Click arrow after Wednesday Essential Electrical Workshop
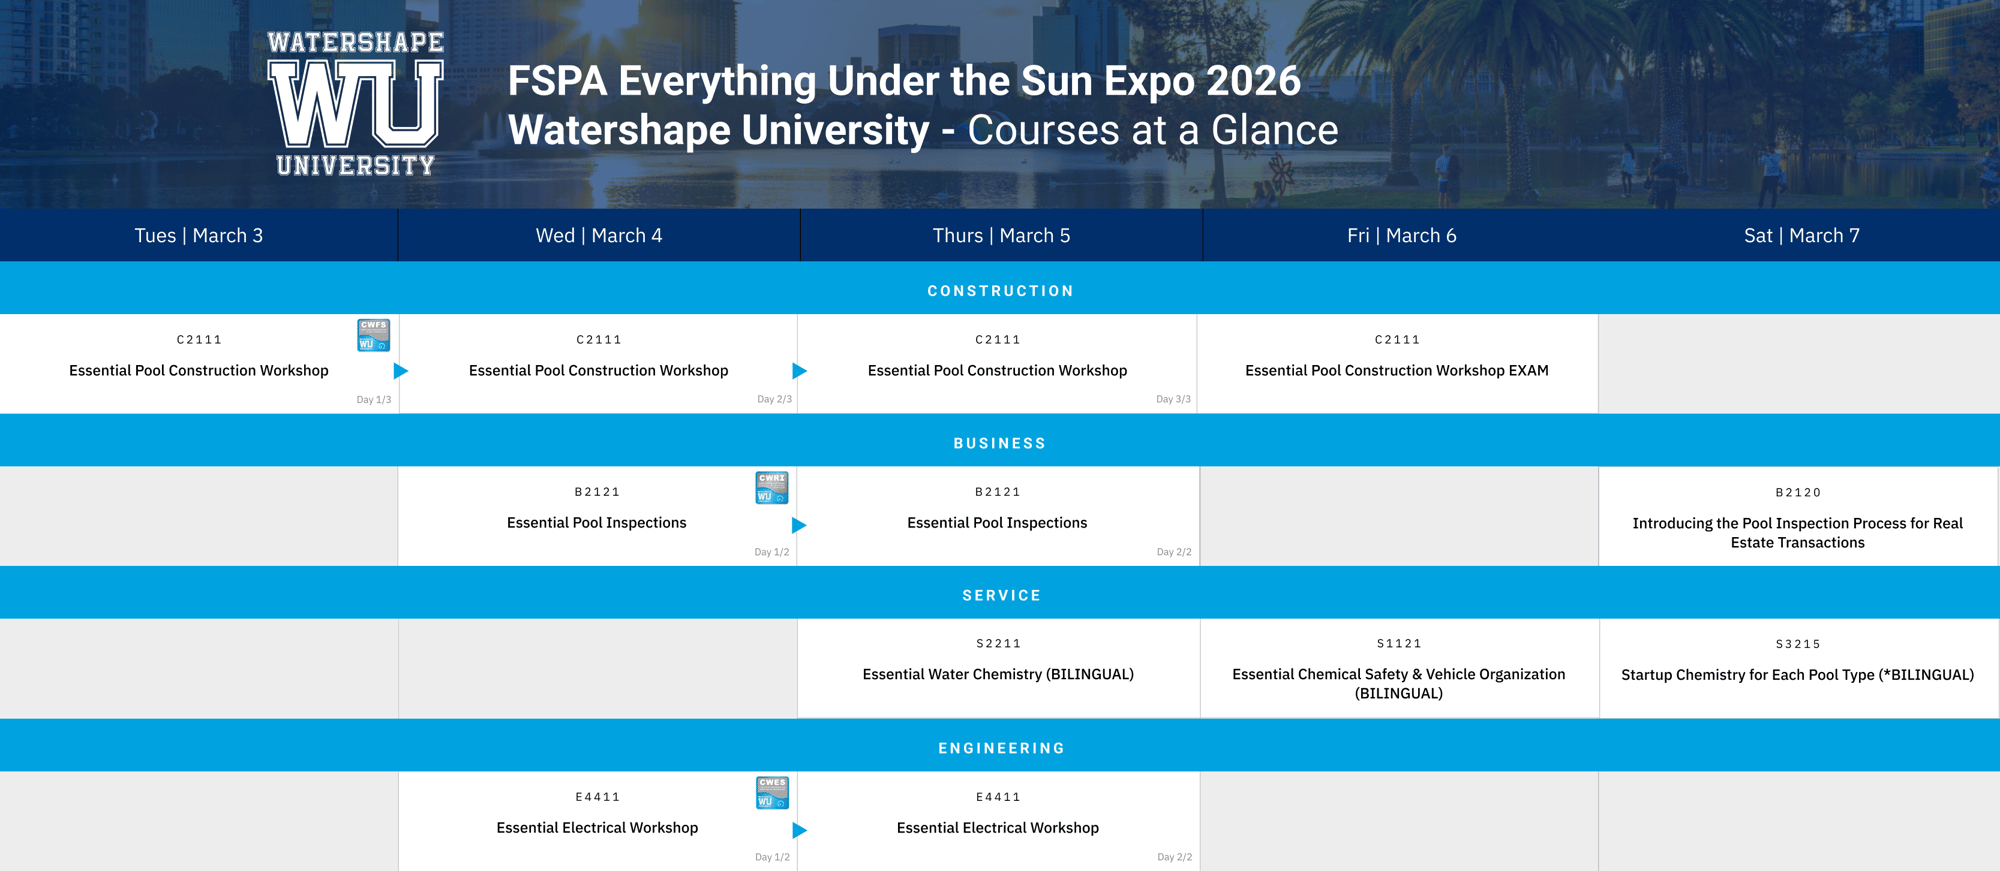The image size is (2000, 871). 799,829
